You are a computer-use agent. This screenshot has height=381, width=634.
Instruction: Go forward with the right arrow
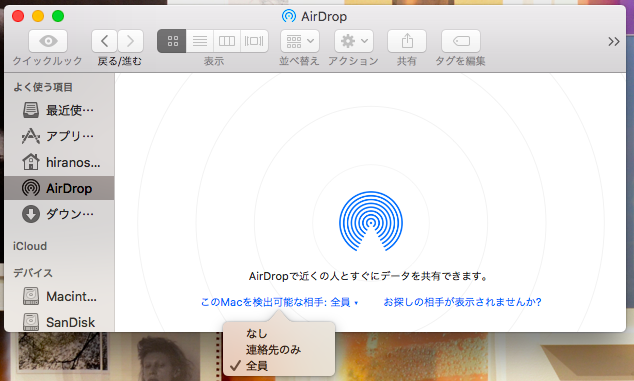(130, 41)
